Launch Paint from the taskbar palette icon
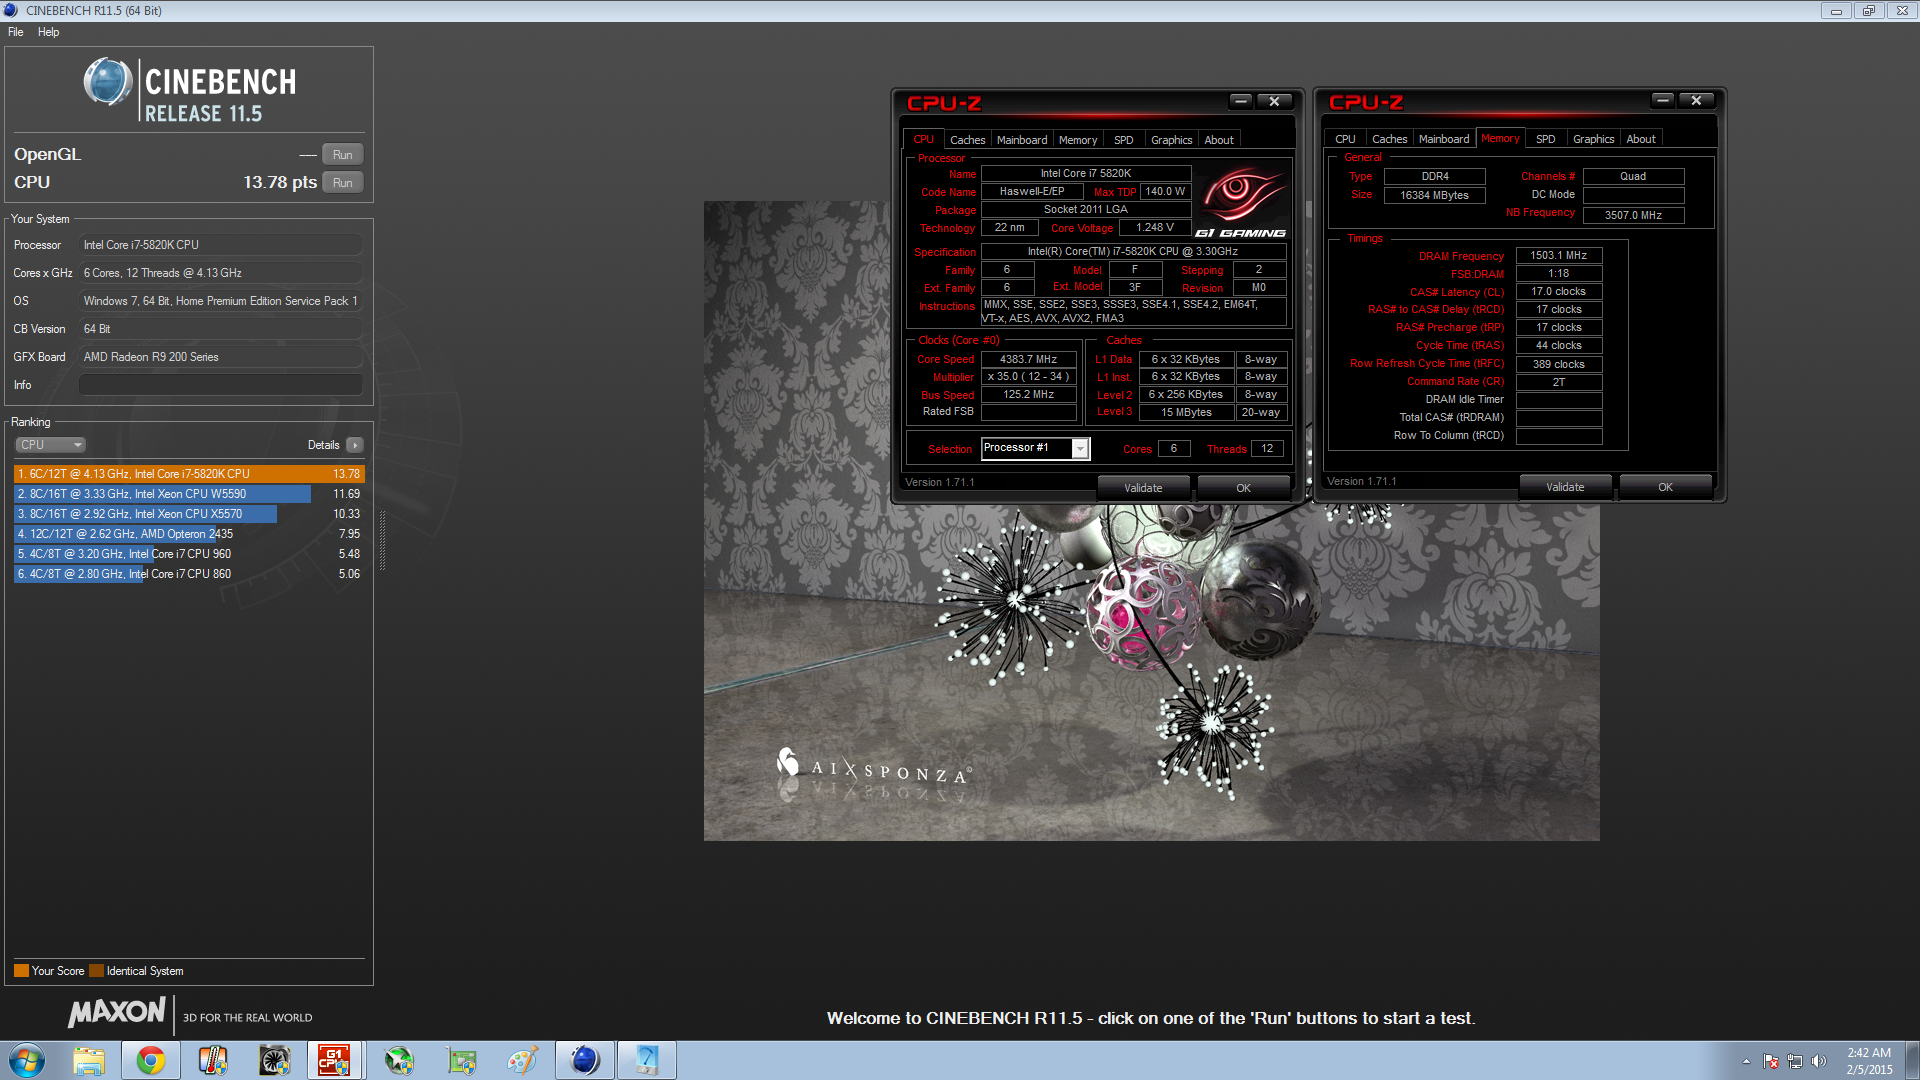This screenshot has height=1080, width=1920. (x=523, y=1060)
